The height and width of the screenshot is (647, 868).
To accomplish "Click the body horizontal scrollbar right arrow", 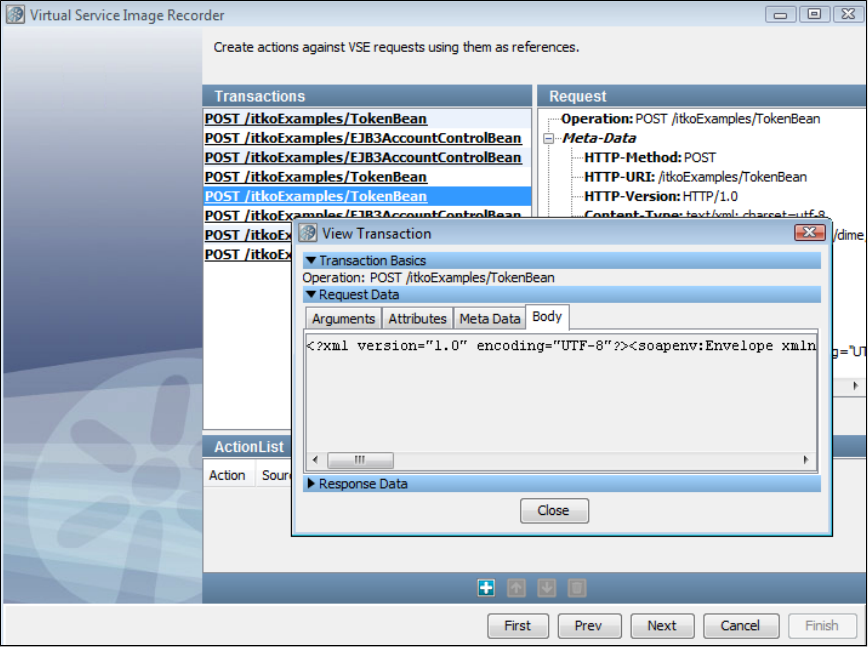I will click(x=805, y=460).
